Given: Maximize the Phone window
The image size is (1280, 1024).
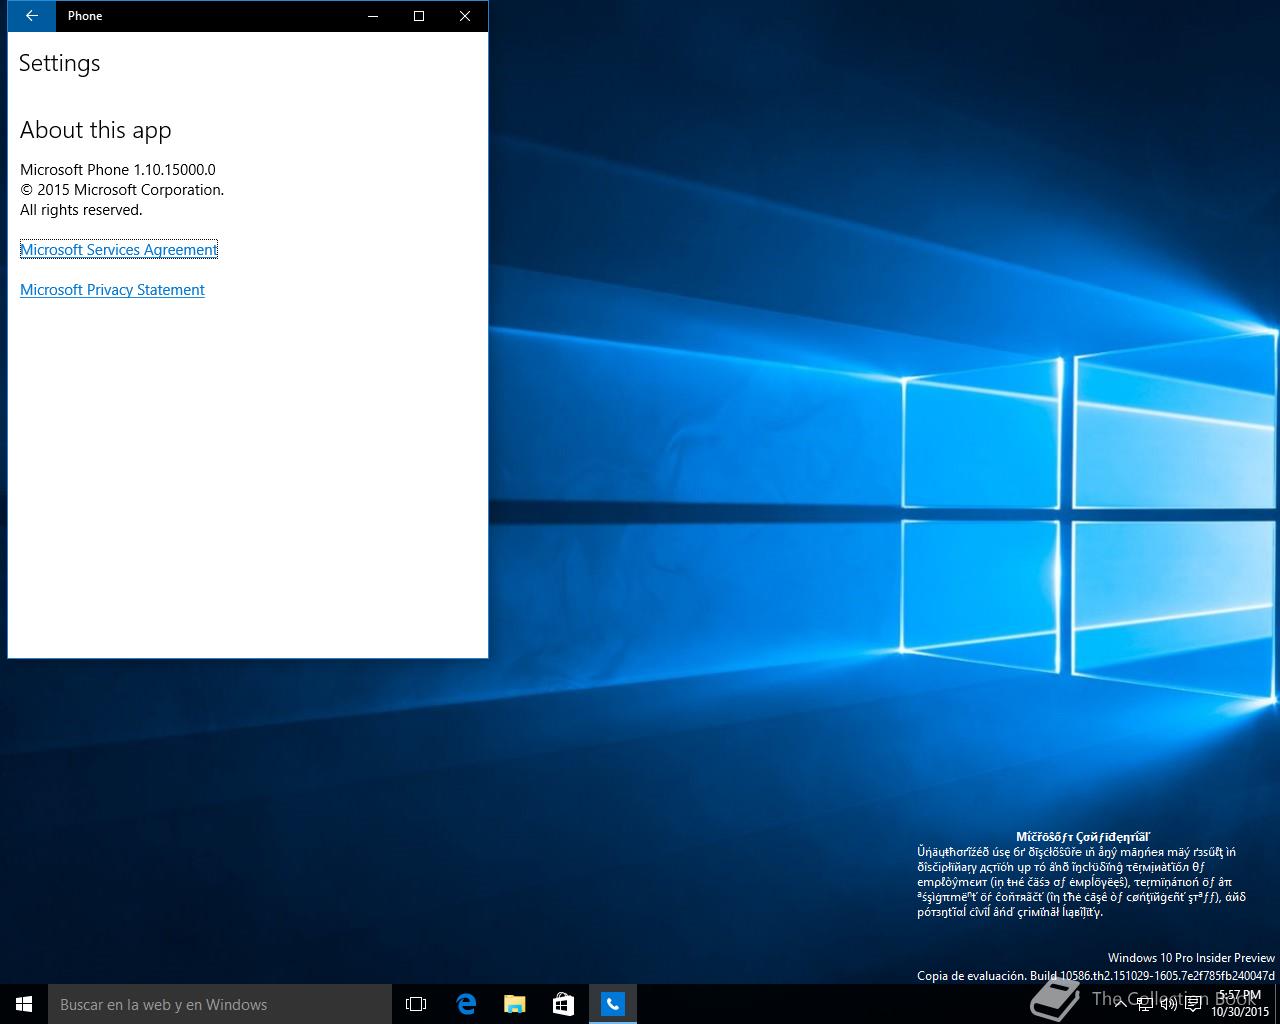Looking at the screenshot, I should (419, 16).
